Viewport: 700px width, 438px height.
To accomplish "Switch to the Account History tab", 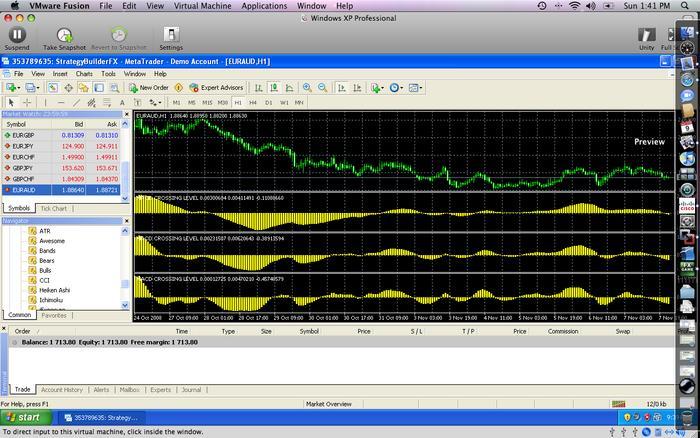I will pyautogui.click(x=62, y=390).
